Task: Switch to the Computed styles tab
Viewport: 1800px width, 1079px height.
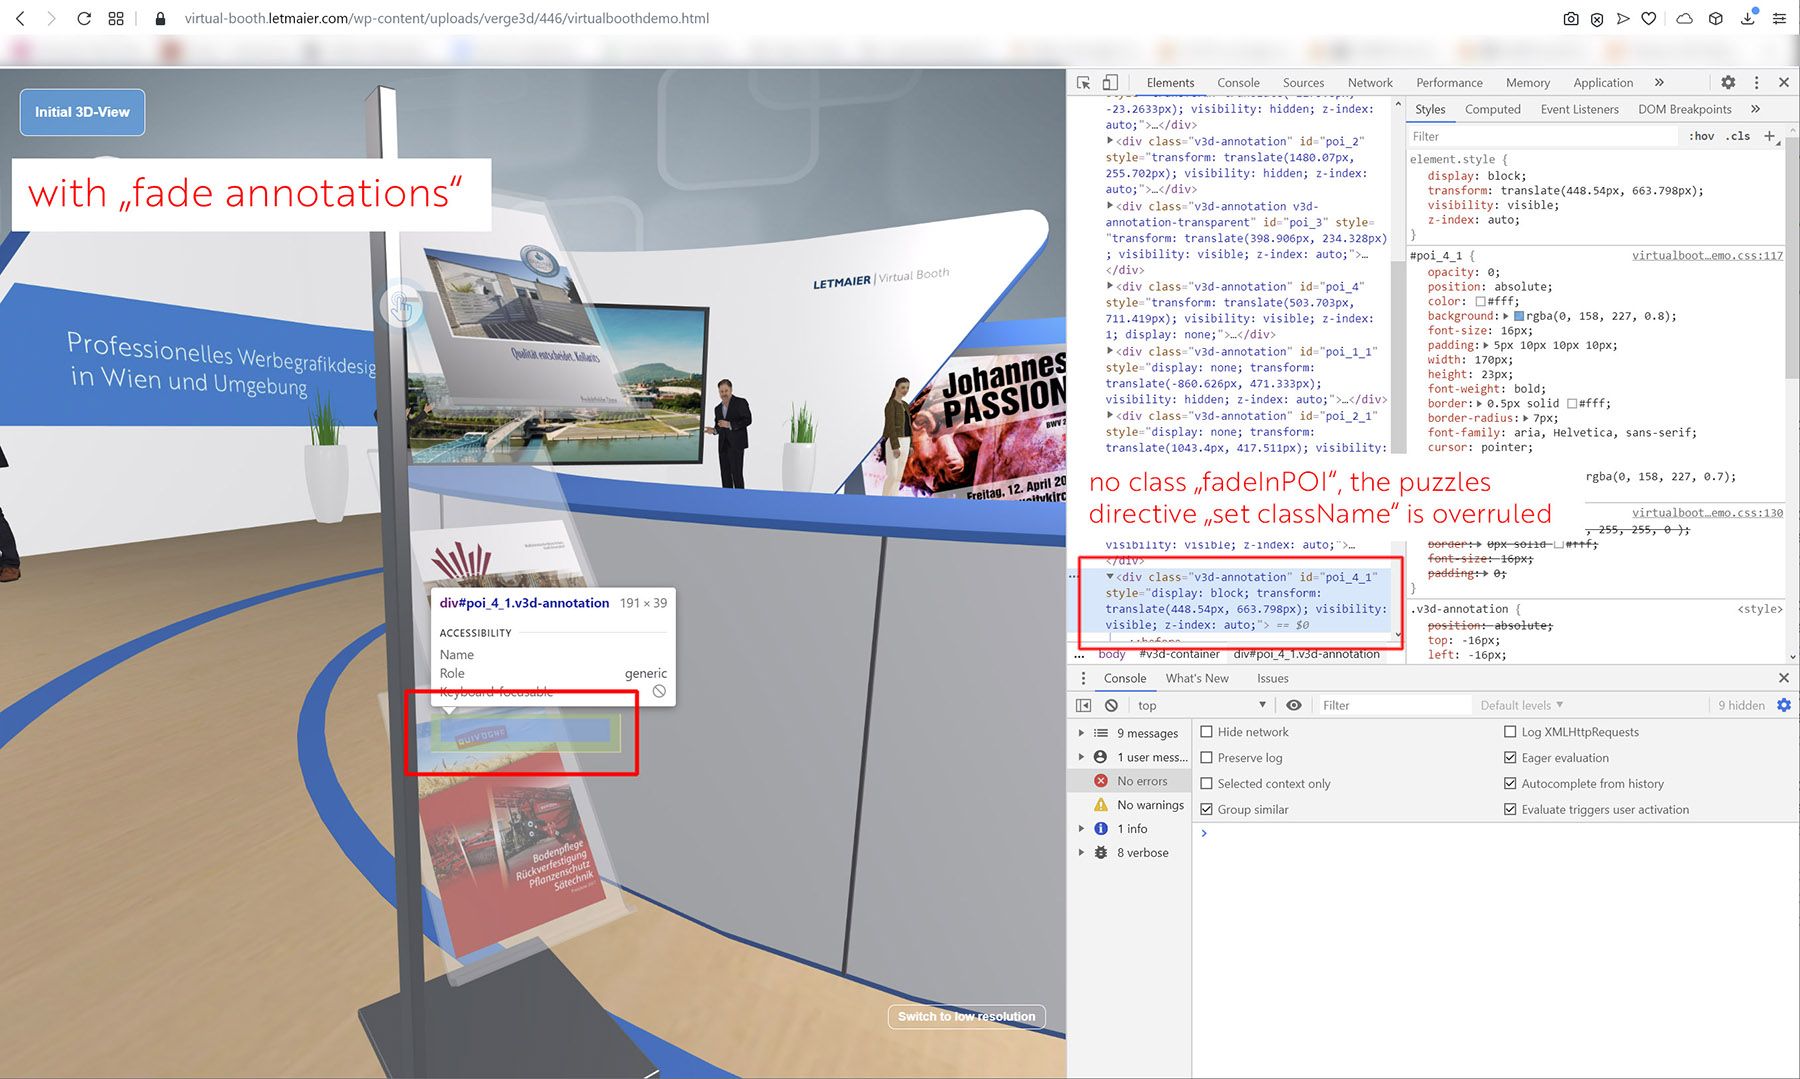Action: [x=1492, y=109]
